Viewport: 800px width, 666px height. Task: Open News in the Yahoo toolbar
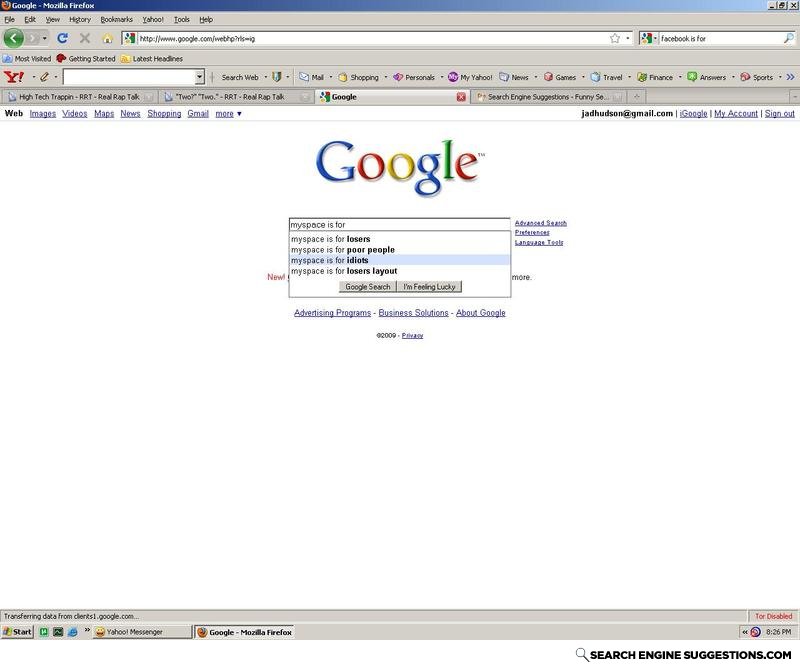[514, 77]
